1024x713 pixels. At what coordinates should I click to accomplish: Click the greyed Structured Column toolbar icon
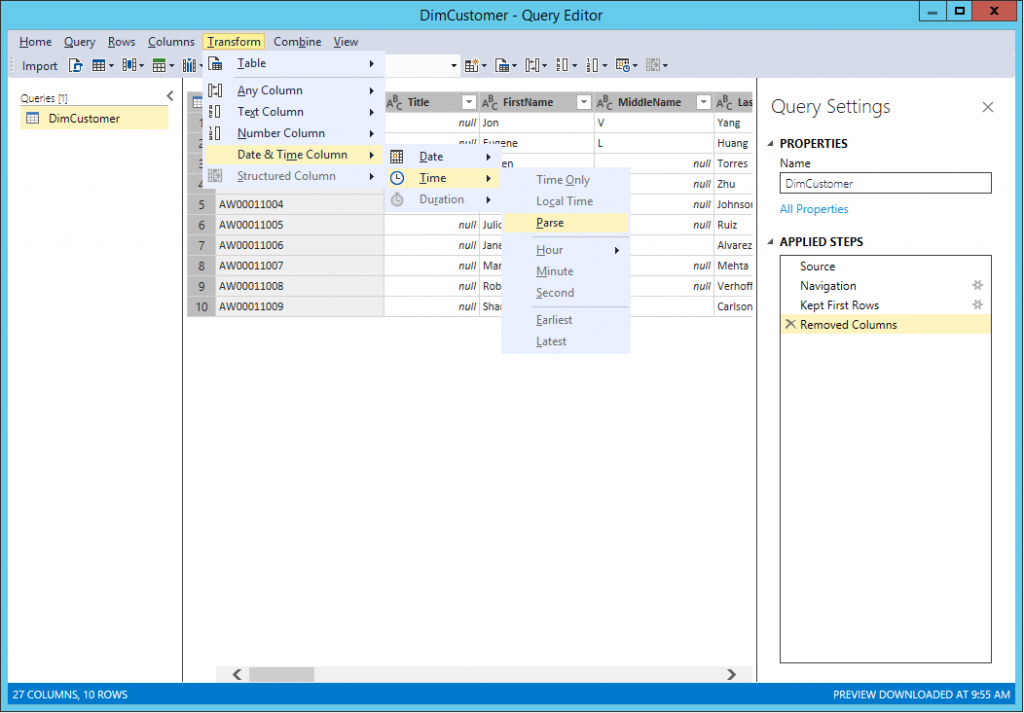point(652,65)
